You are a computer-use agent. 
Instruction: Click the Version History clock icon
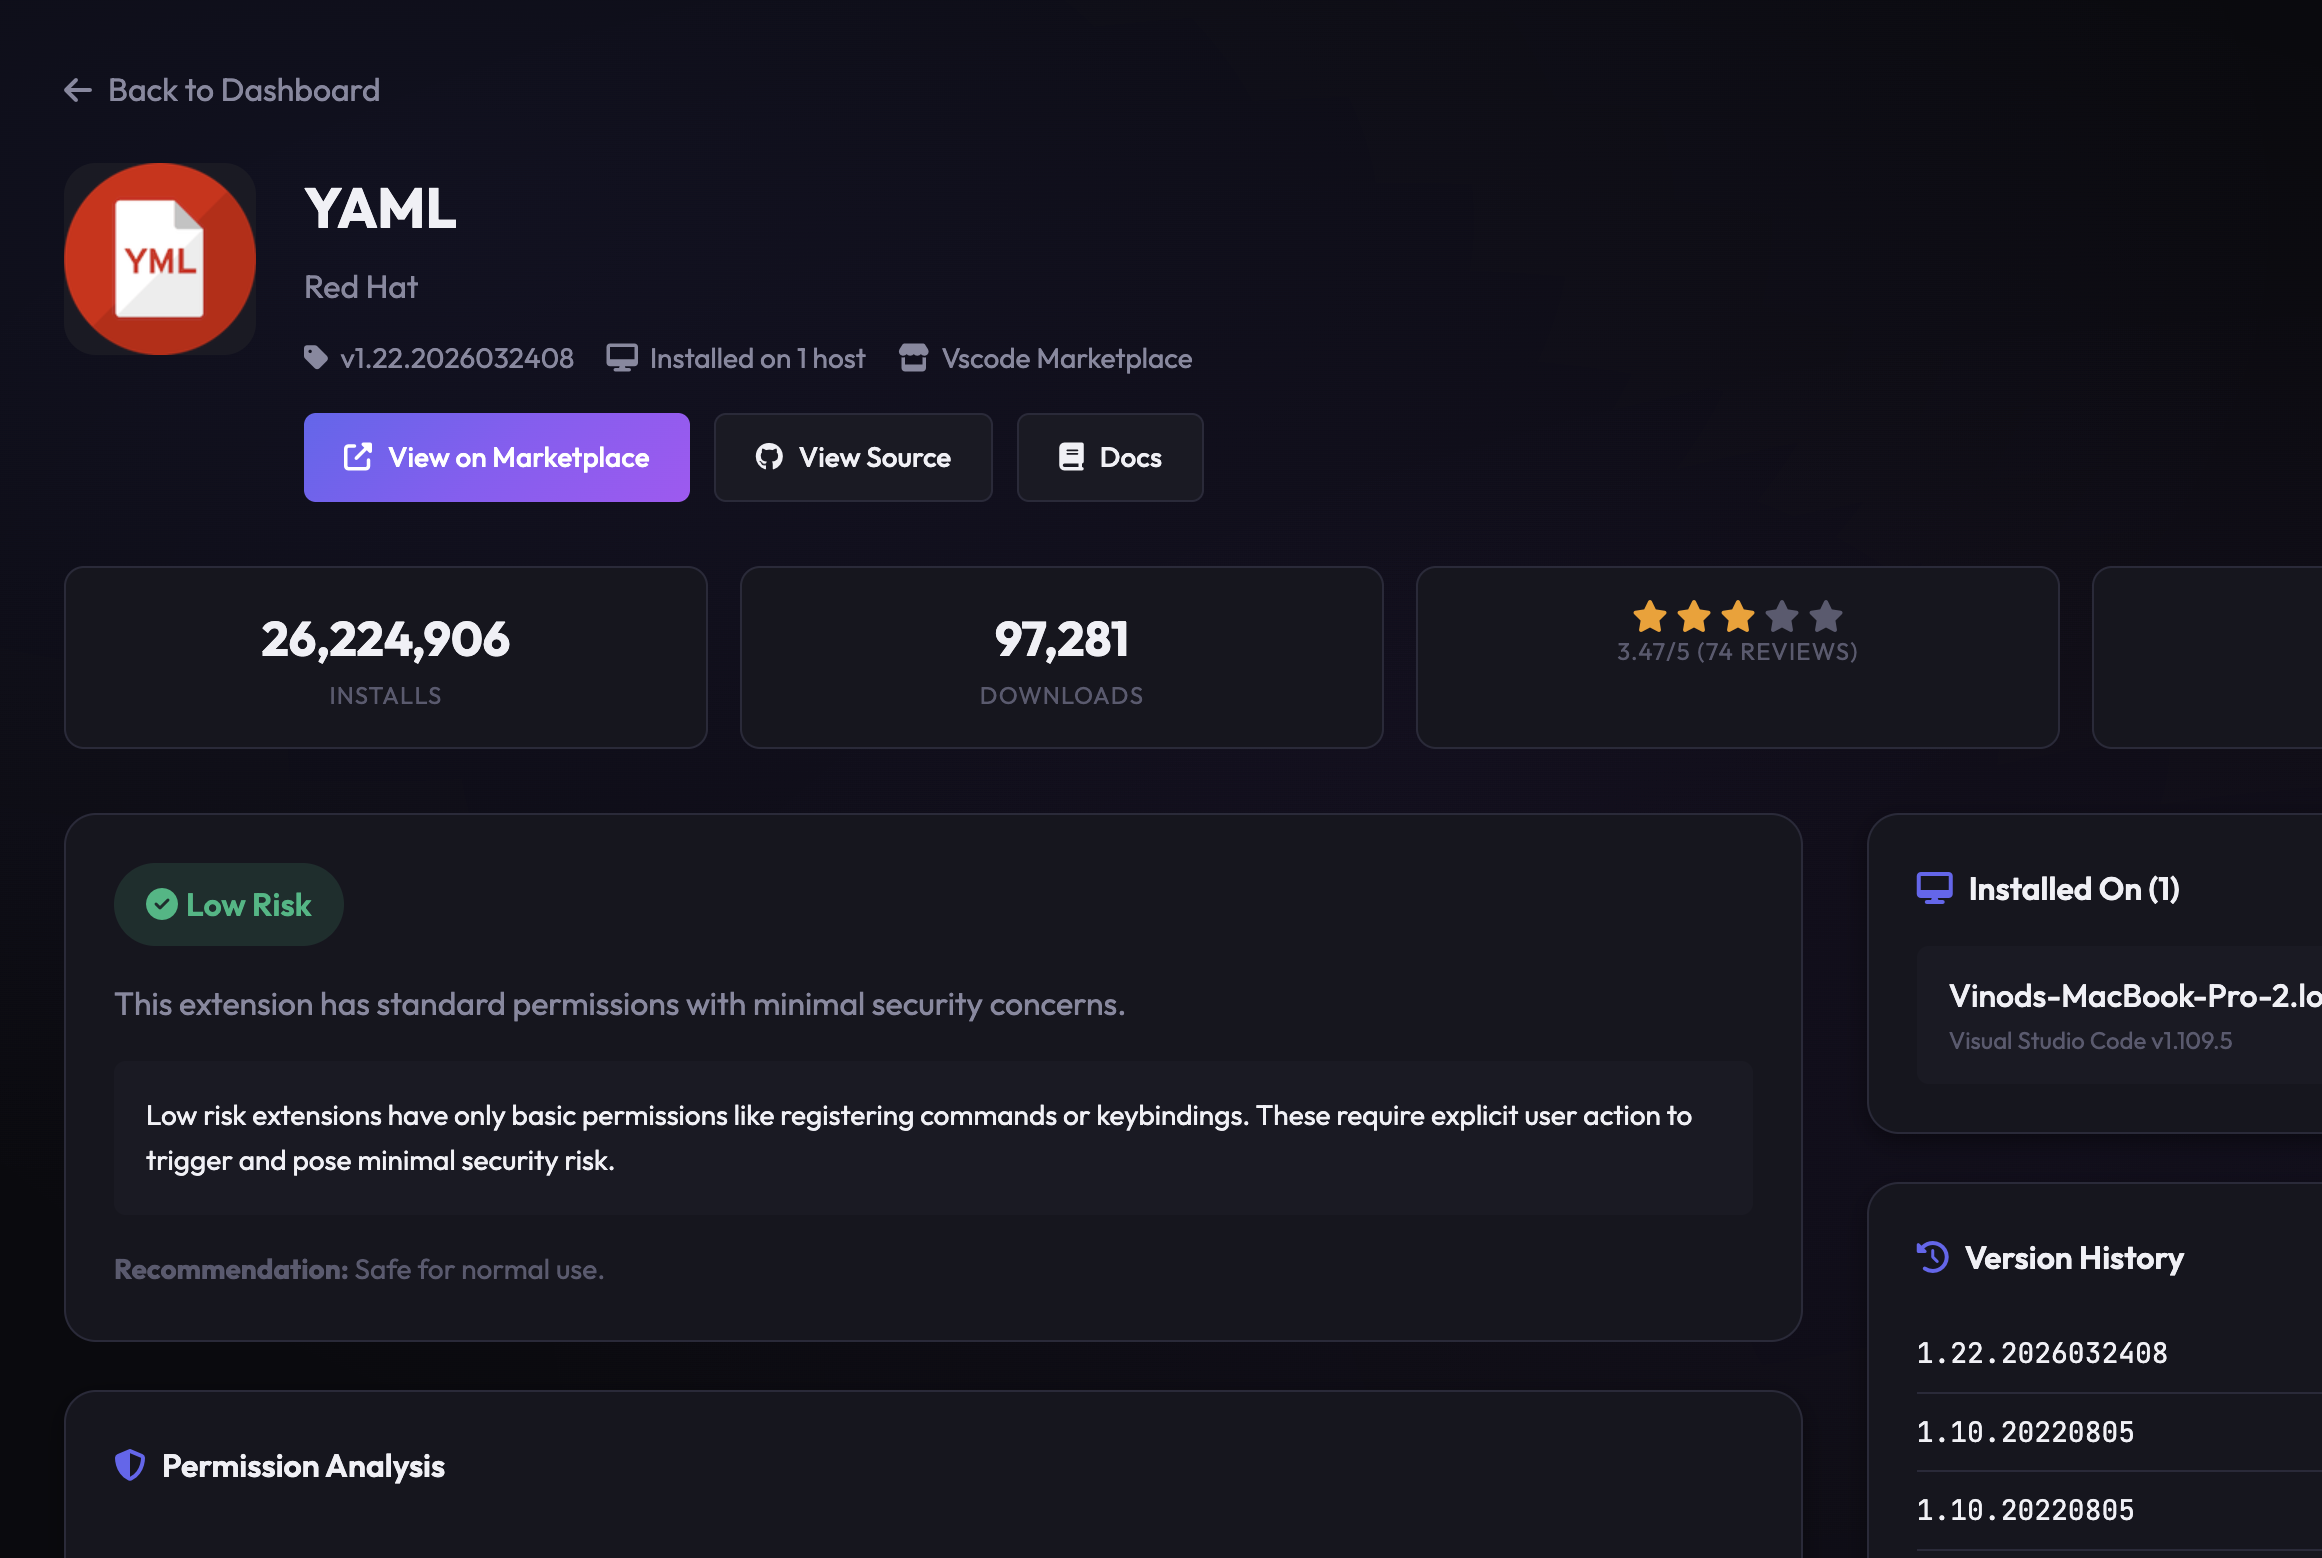1933,1258
